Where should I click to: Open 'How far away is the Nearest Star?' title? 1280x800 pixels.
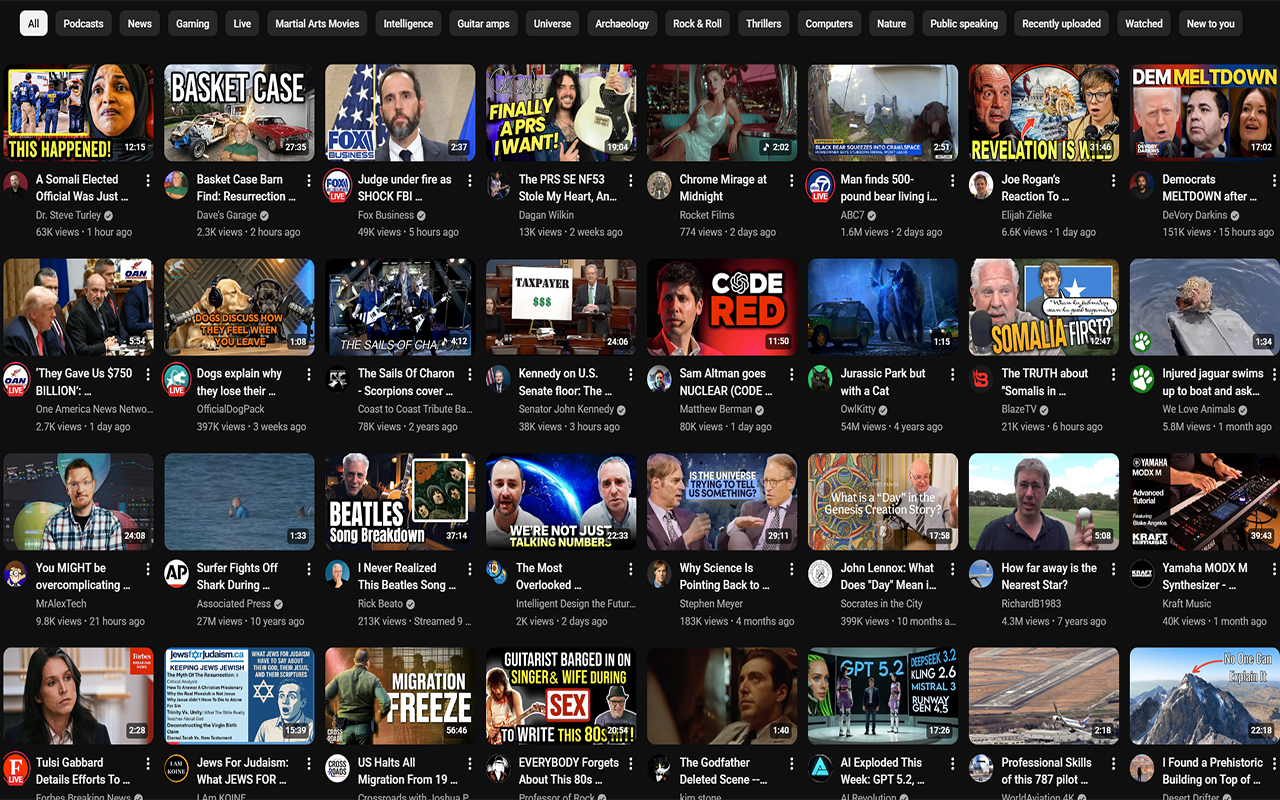click(x=1049, y=576)
